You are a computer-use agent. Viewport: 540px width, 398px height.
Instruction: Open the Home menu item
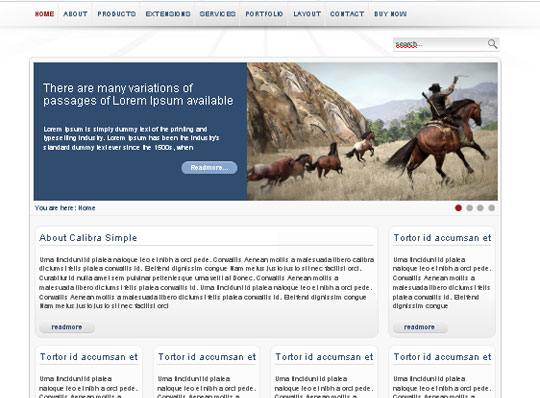(44, 14)
